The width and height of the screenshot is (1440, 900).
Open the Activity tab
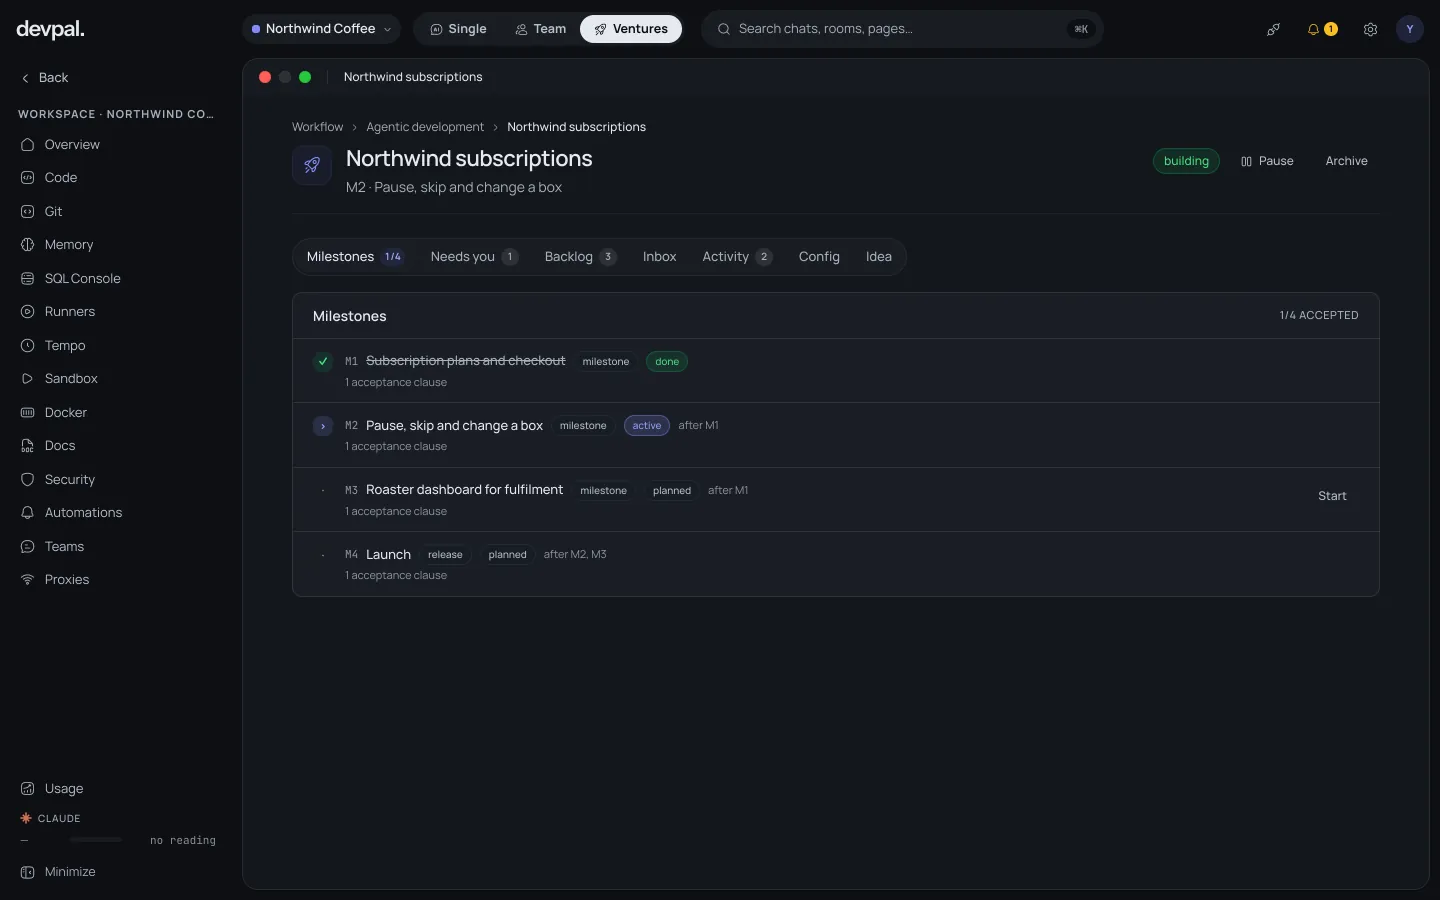pos(737,257)
